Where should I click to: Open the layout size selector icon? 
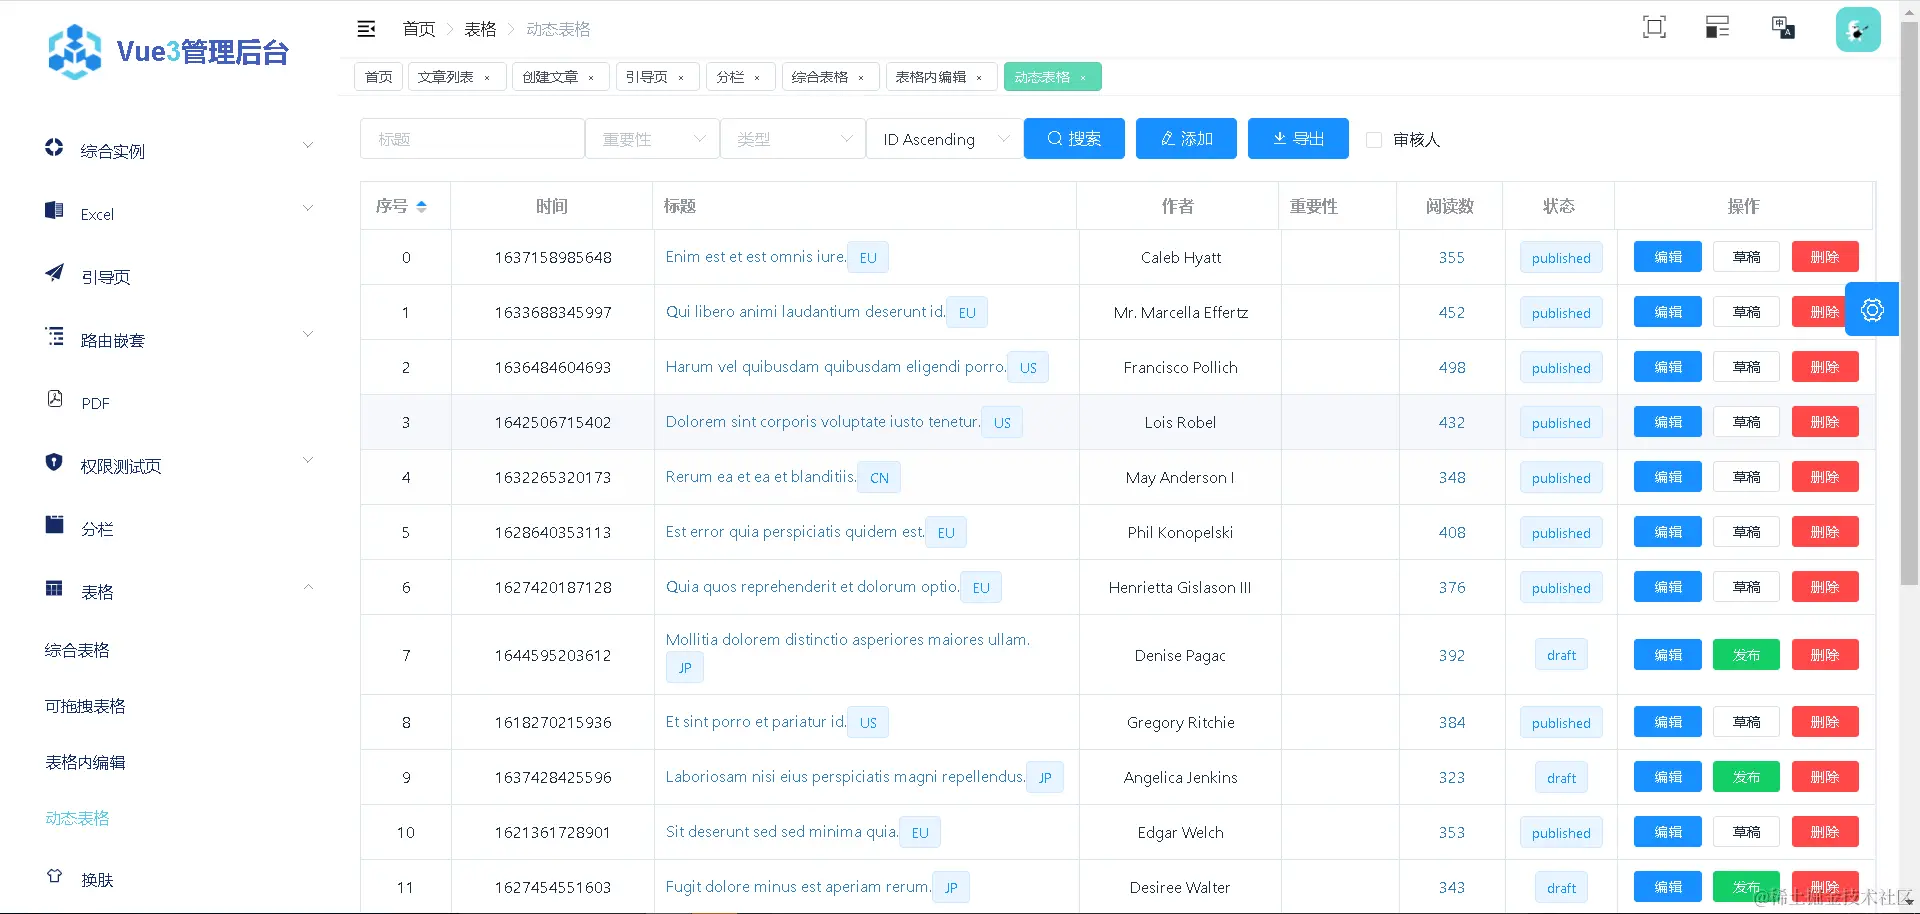(x=1717, y=28)
